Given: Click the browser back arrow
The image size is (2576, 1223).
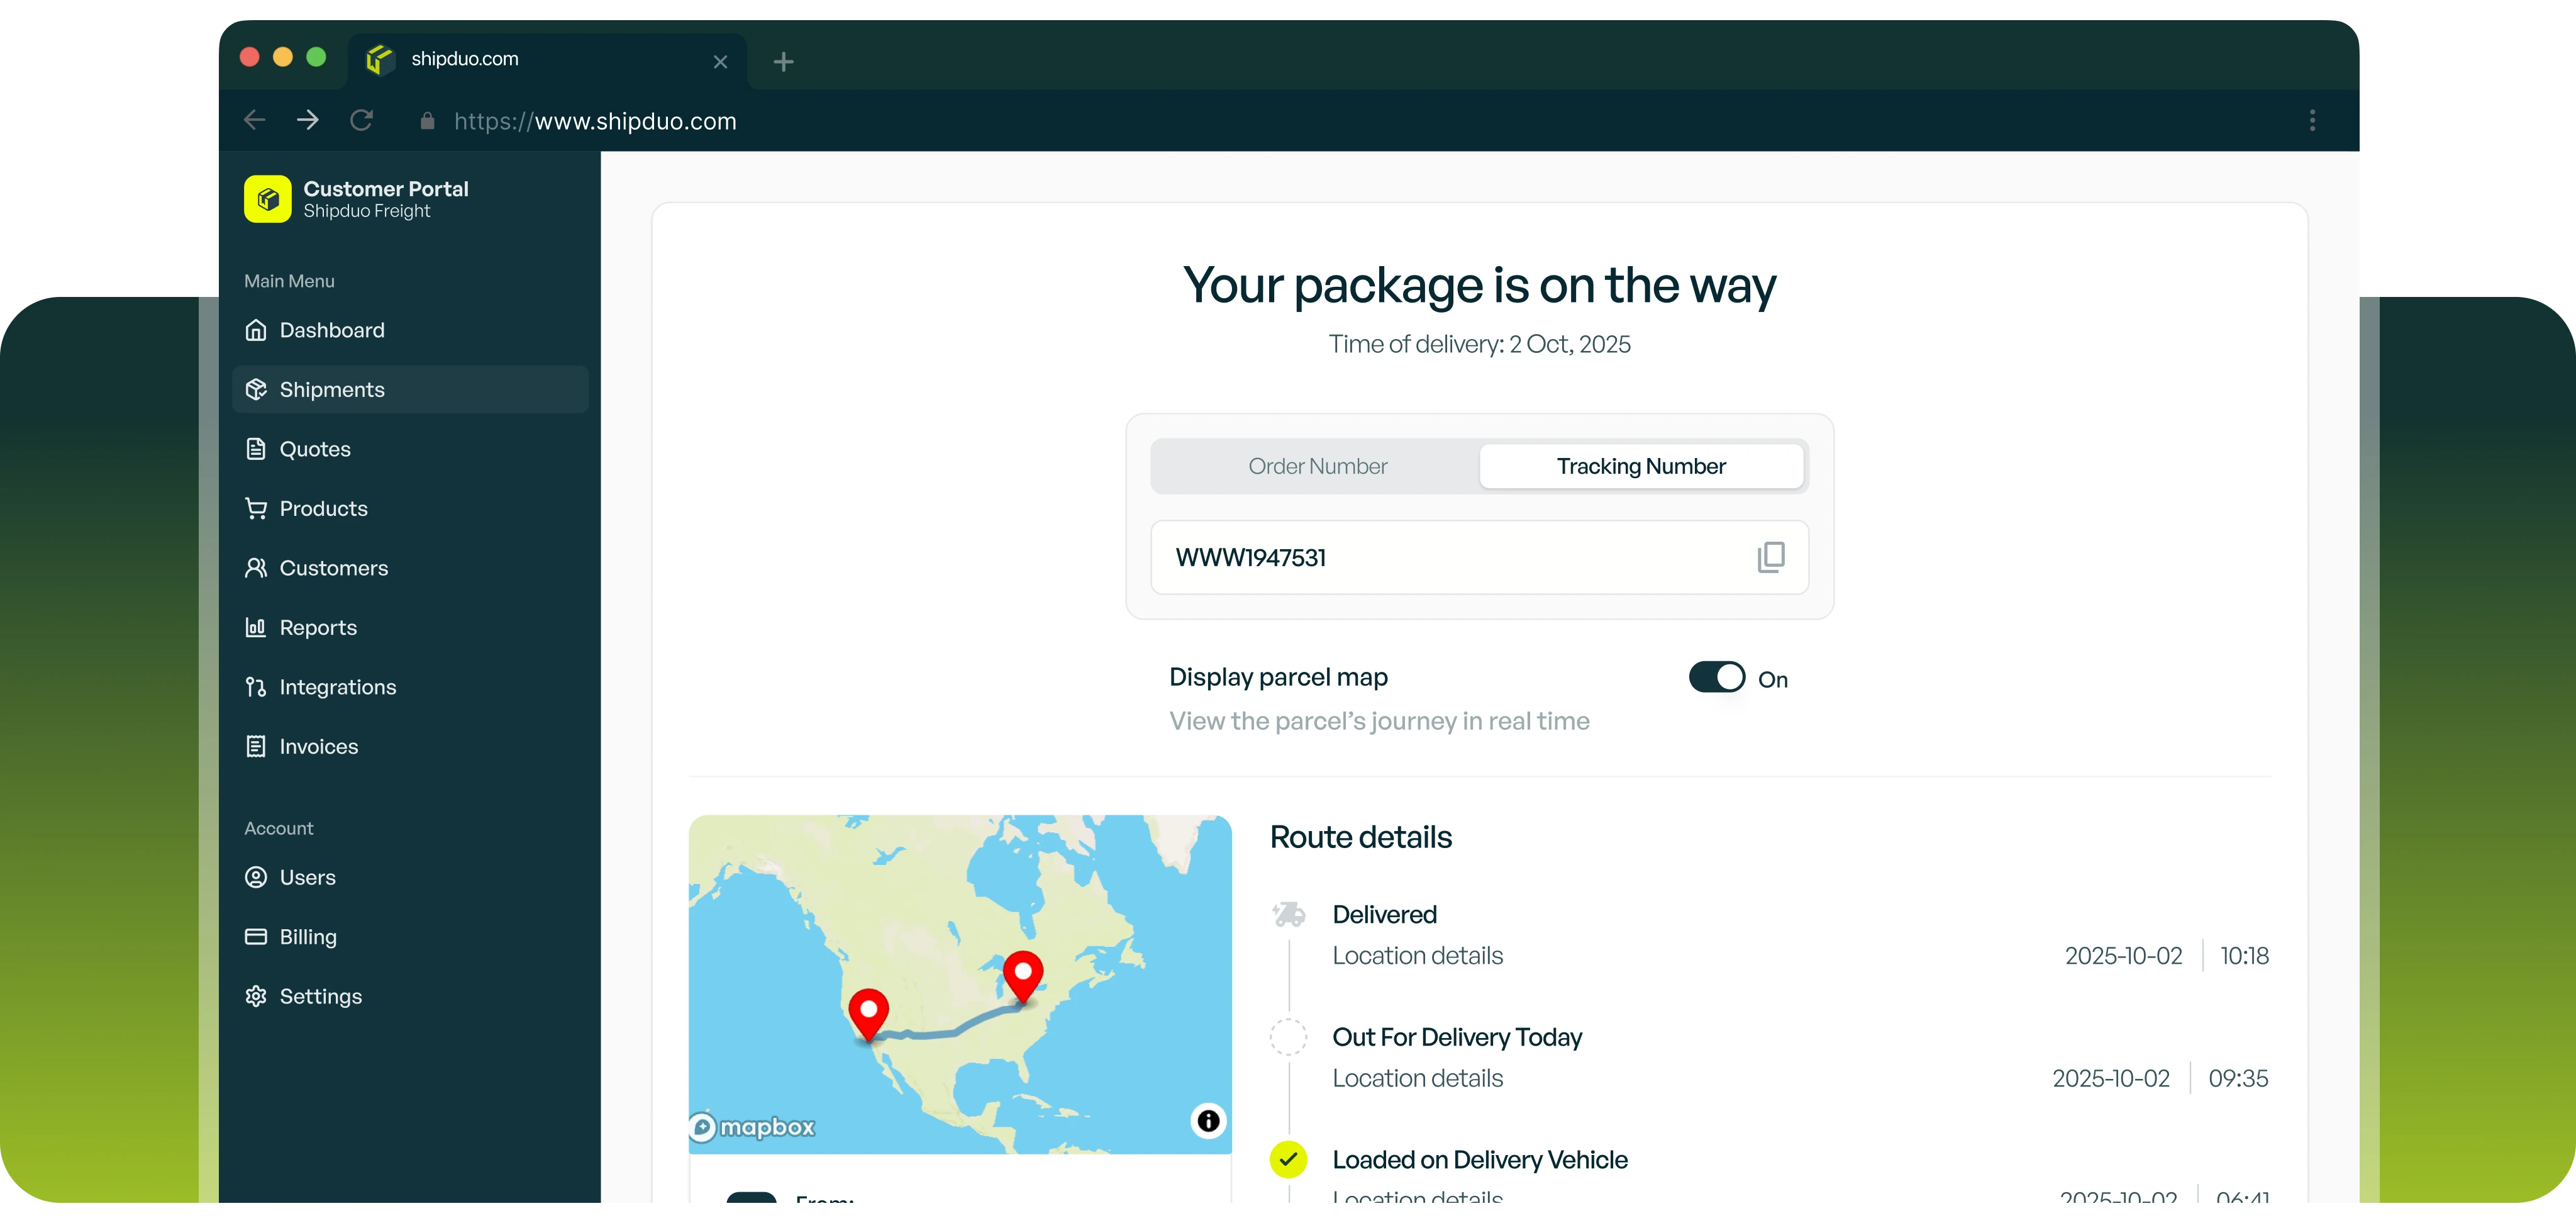Looking at the screenshot, I should click(255, 121).
